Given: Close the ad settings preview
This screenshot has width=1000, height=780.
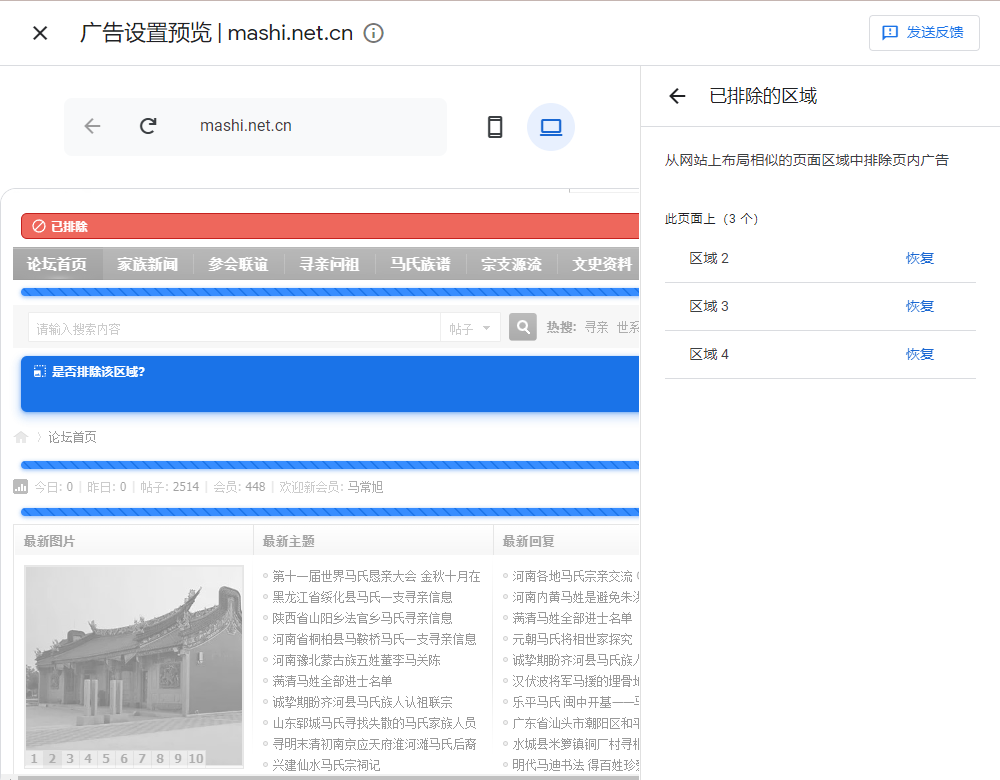Looking at the screenshot, I should (x=40, y=33).
